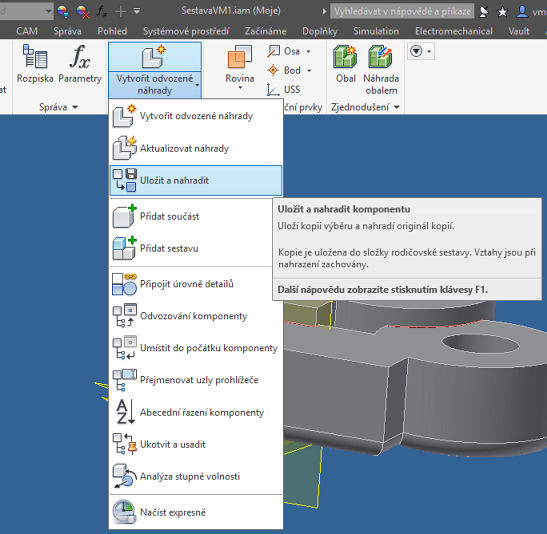Click the help search input field
Image resolution: width=547 pixels, height=534 pixels.
click(402, 12)
